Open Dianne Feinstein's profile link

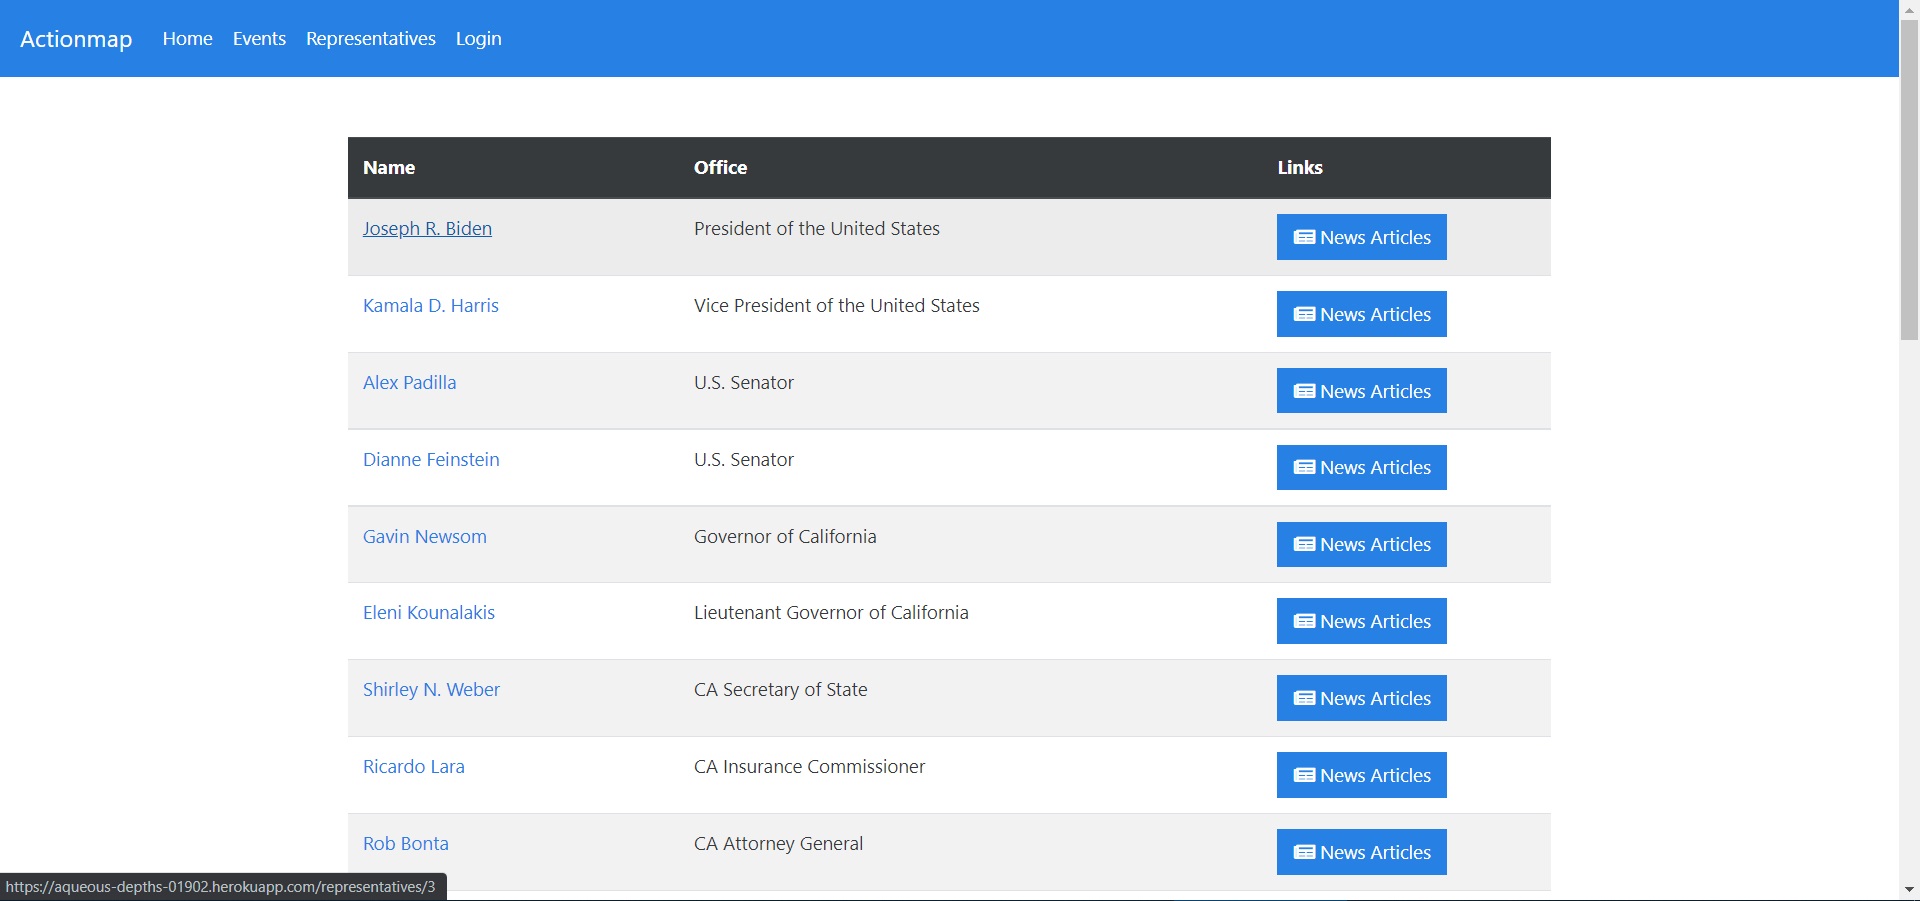click(x=431, y=460)
